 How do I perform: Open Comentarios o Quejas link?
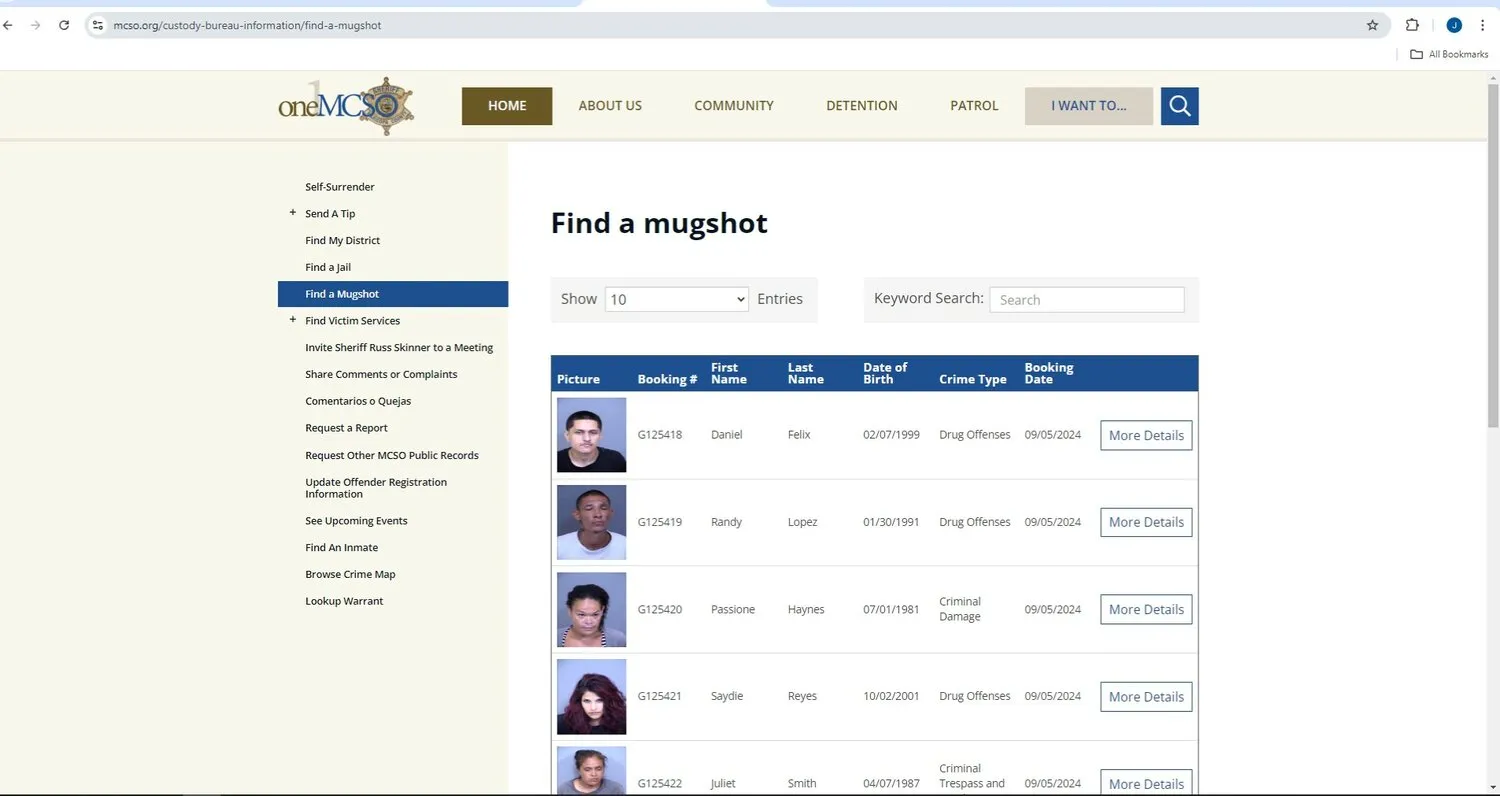point(358,401)
